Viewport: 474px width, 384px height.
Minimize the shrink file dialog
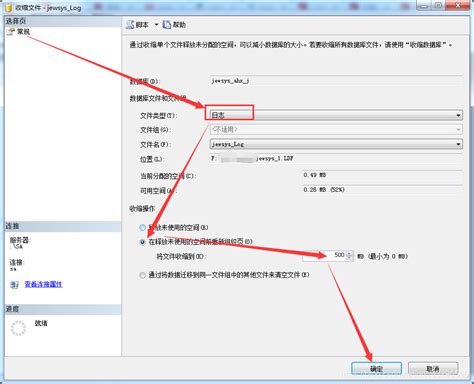tap(423, 5)
